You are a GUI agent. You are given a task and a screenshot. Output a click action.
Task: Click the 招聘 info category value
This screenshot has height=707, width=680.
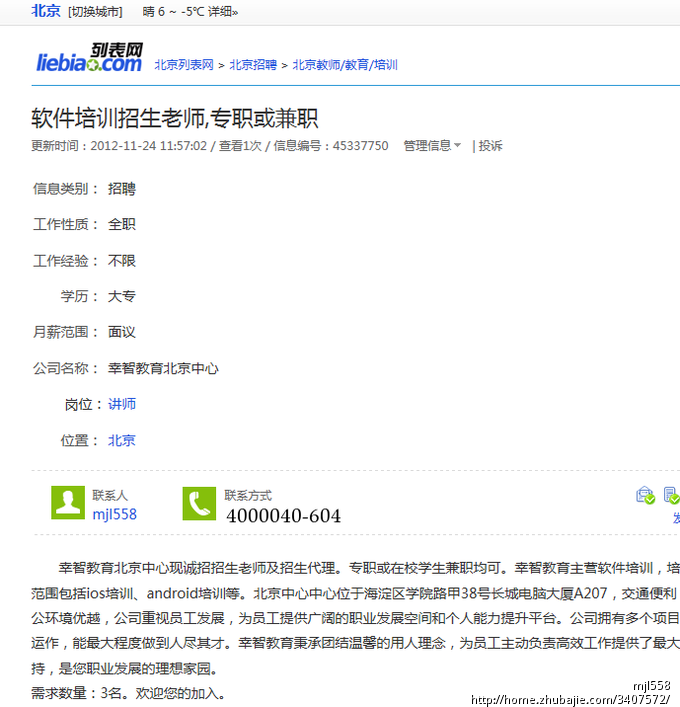click(x=122, y=188)
